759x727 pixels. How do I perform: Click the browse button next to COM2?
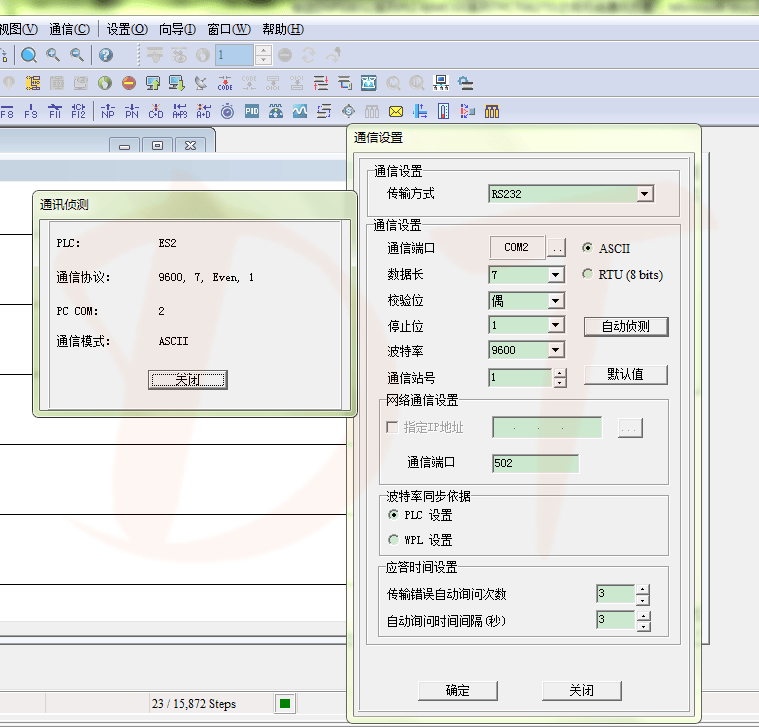[557, 248]
